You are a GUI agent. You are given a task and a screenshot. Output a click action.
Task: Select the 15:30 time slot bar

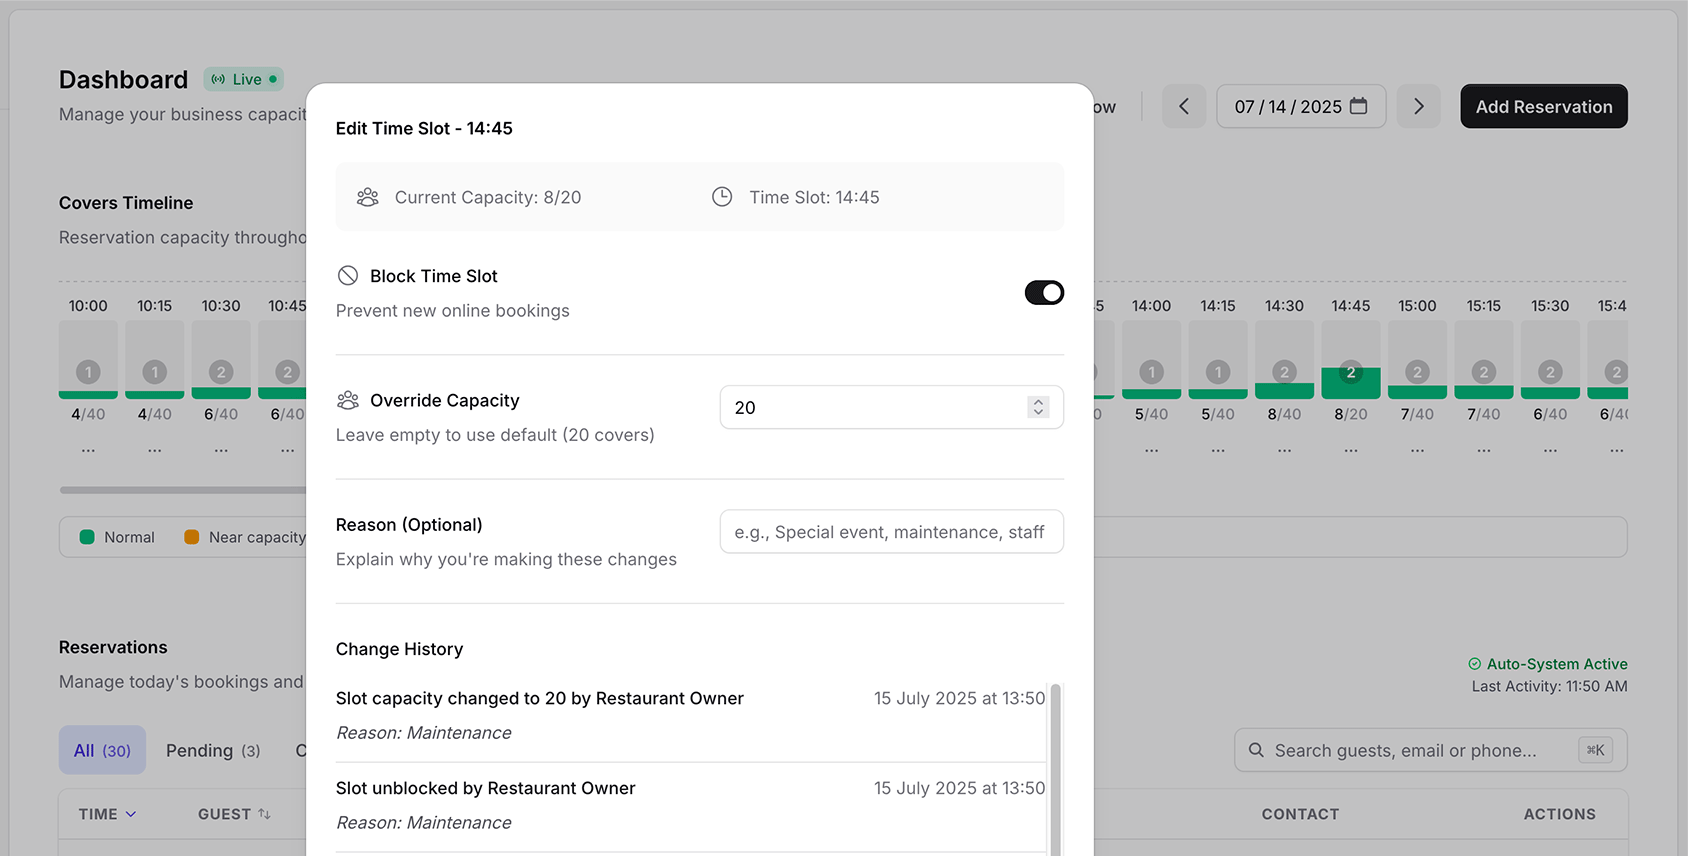[1550, 359]
